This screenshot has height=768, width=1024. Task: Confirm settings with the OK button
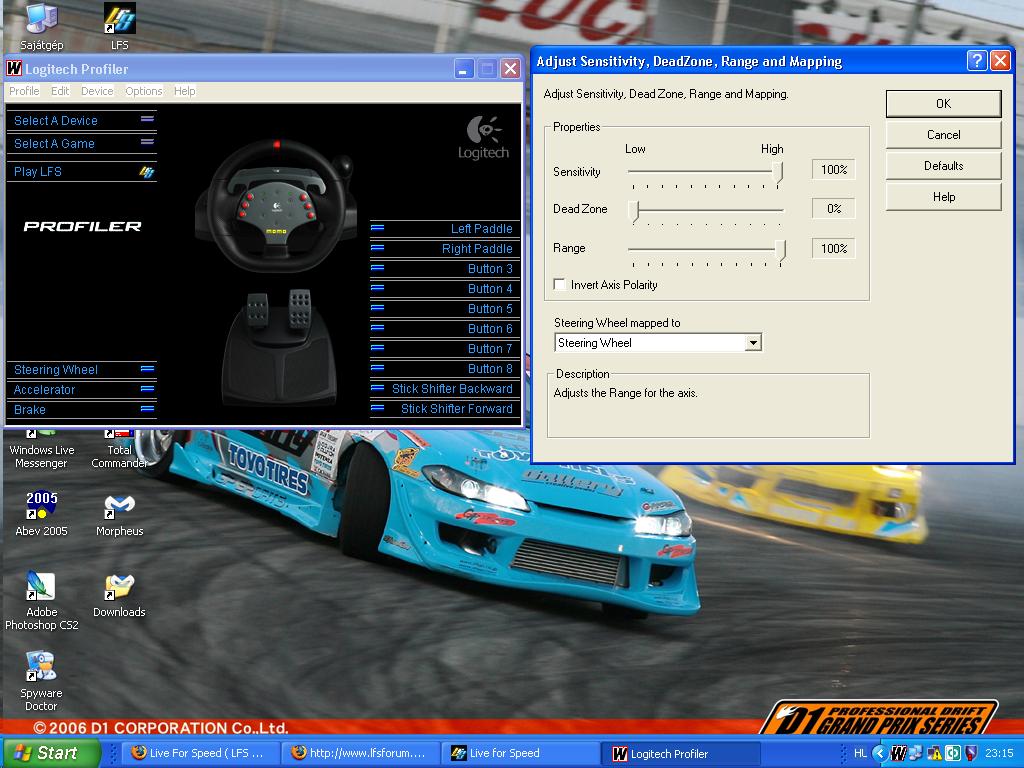tap(944, 104)
